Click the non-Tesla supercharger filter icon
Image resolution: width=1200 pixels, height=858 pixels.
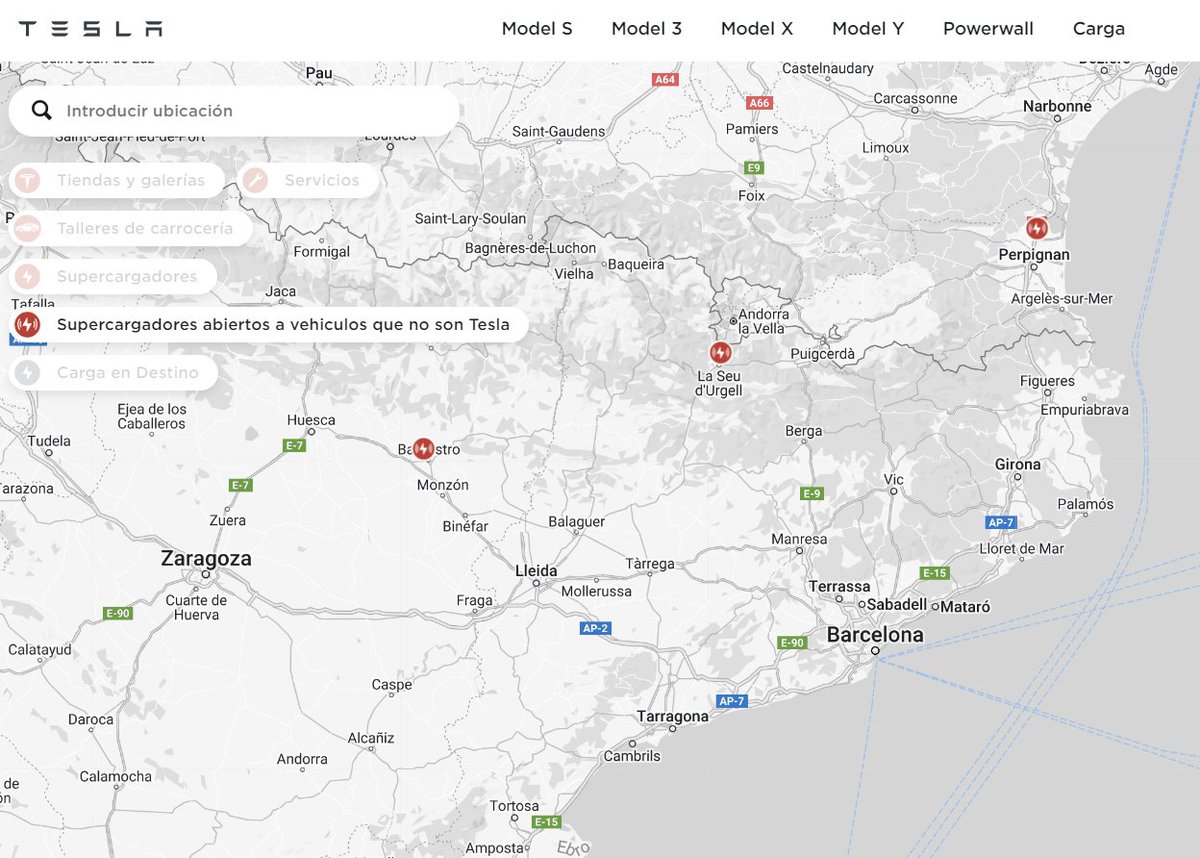pos(28,324)
